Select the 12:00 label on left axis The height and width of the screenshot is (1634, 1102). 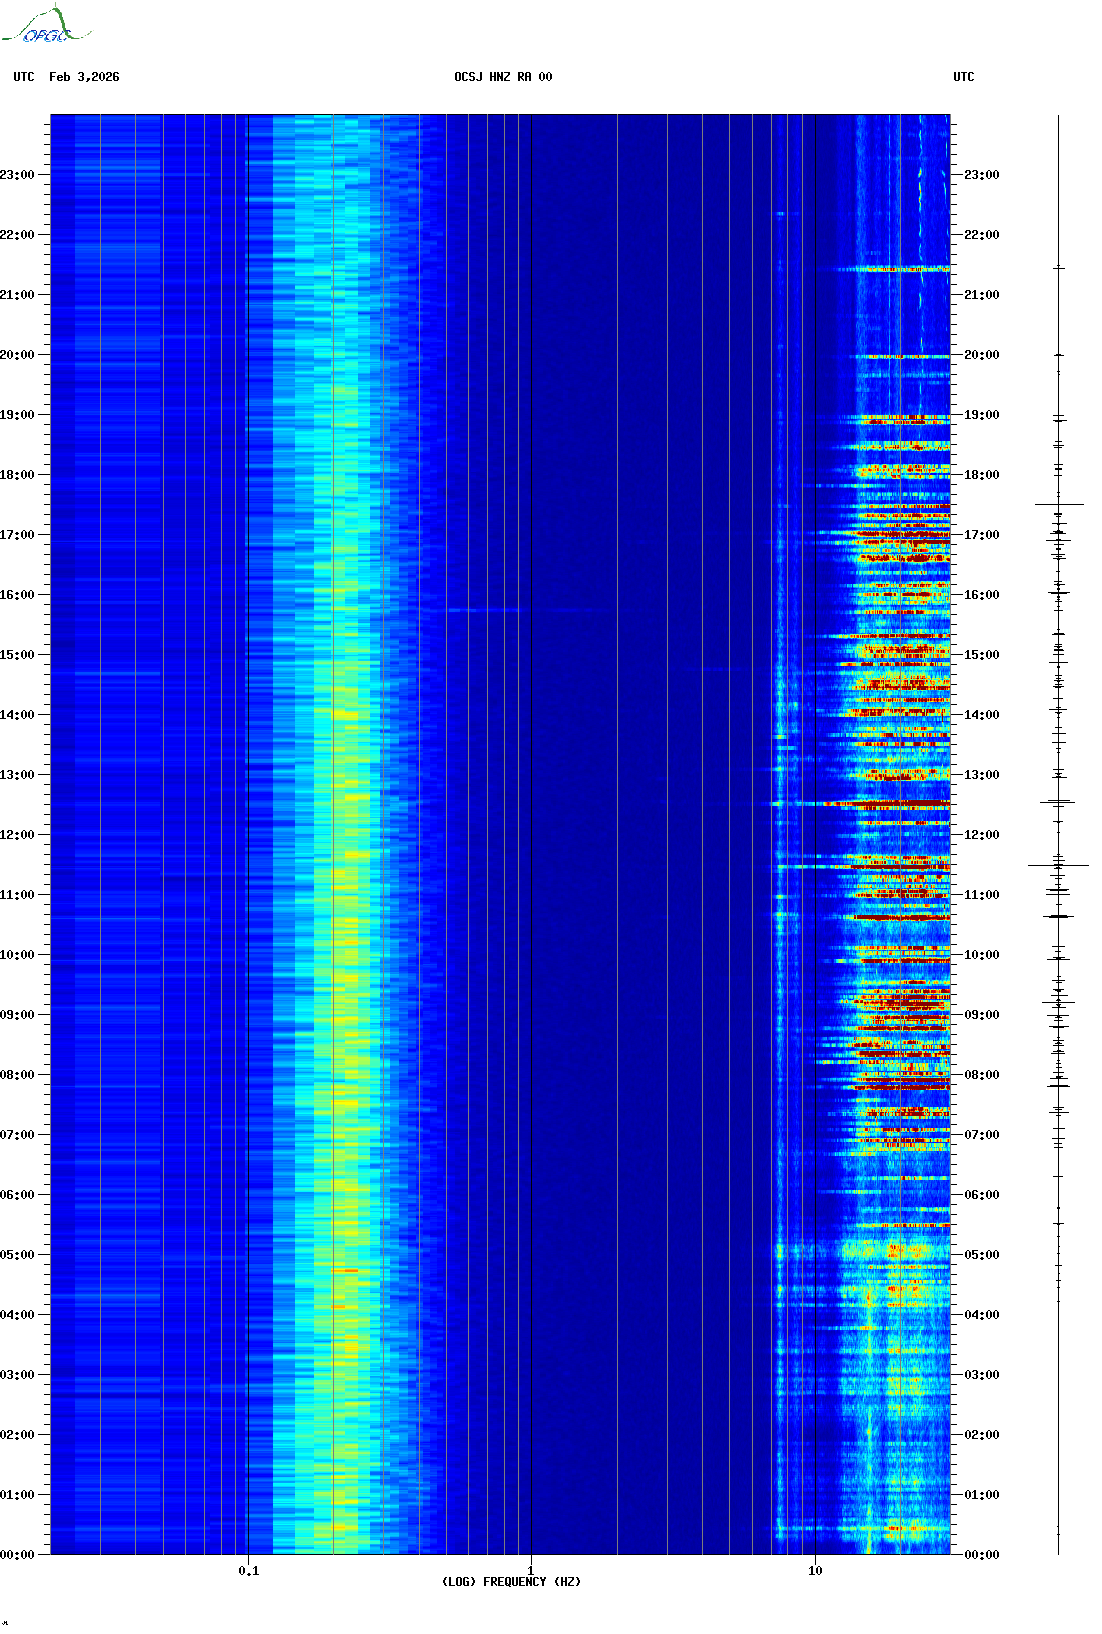pyautogui.click(x=18, y=835)
